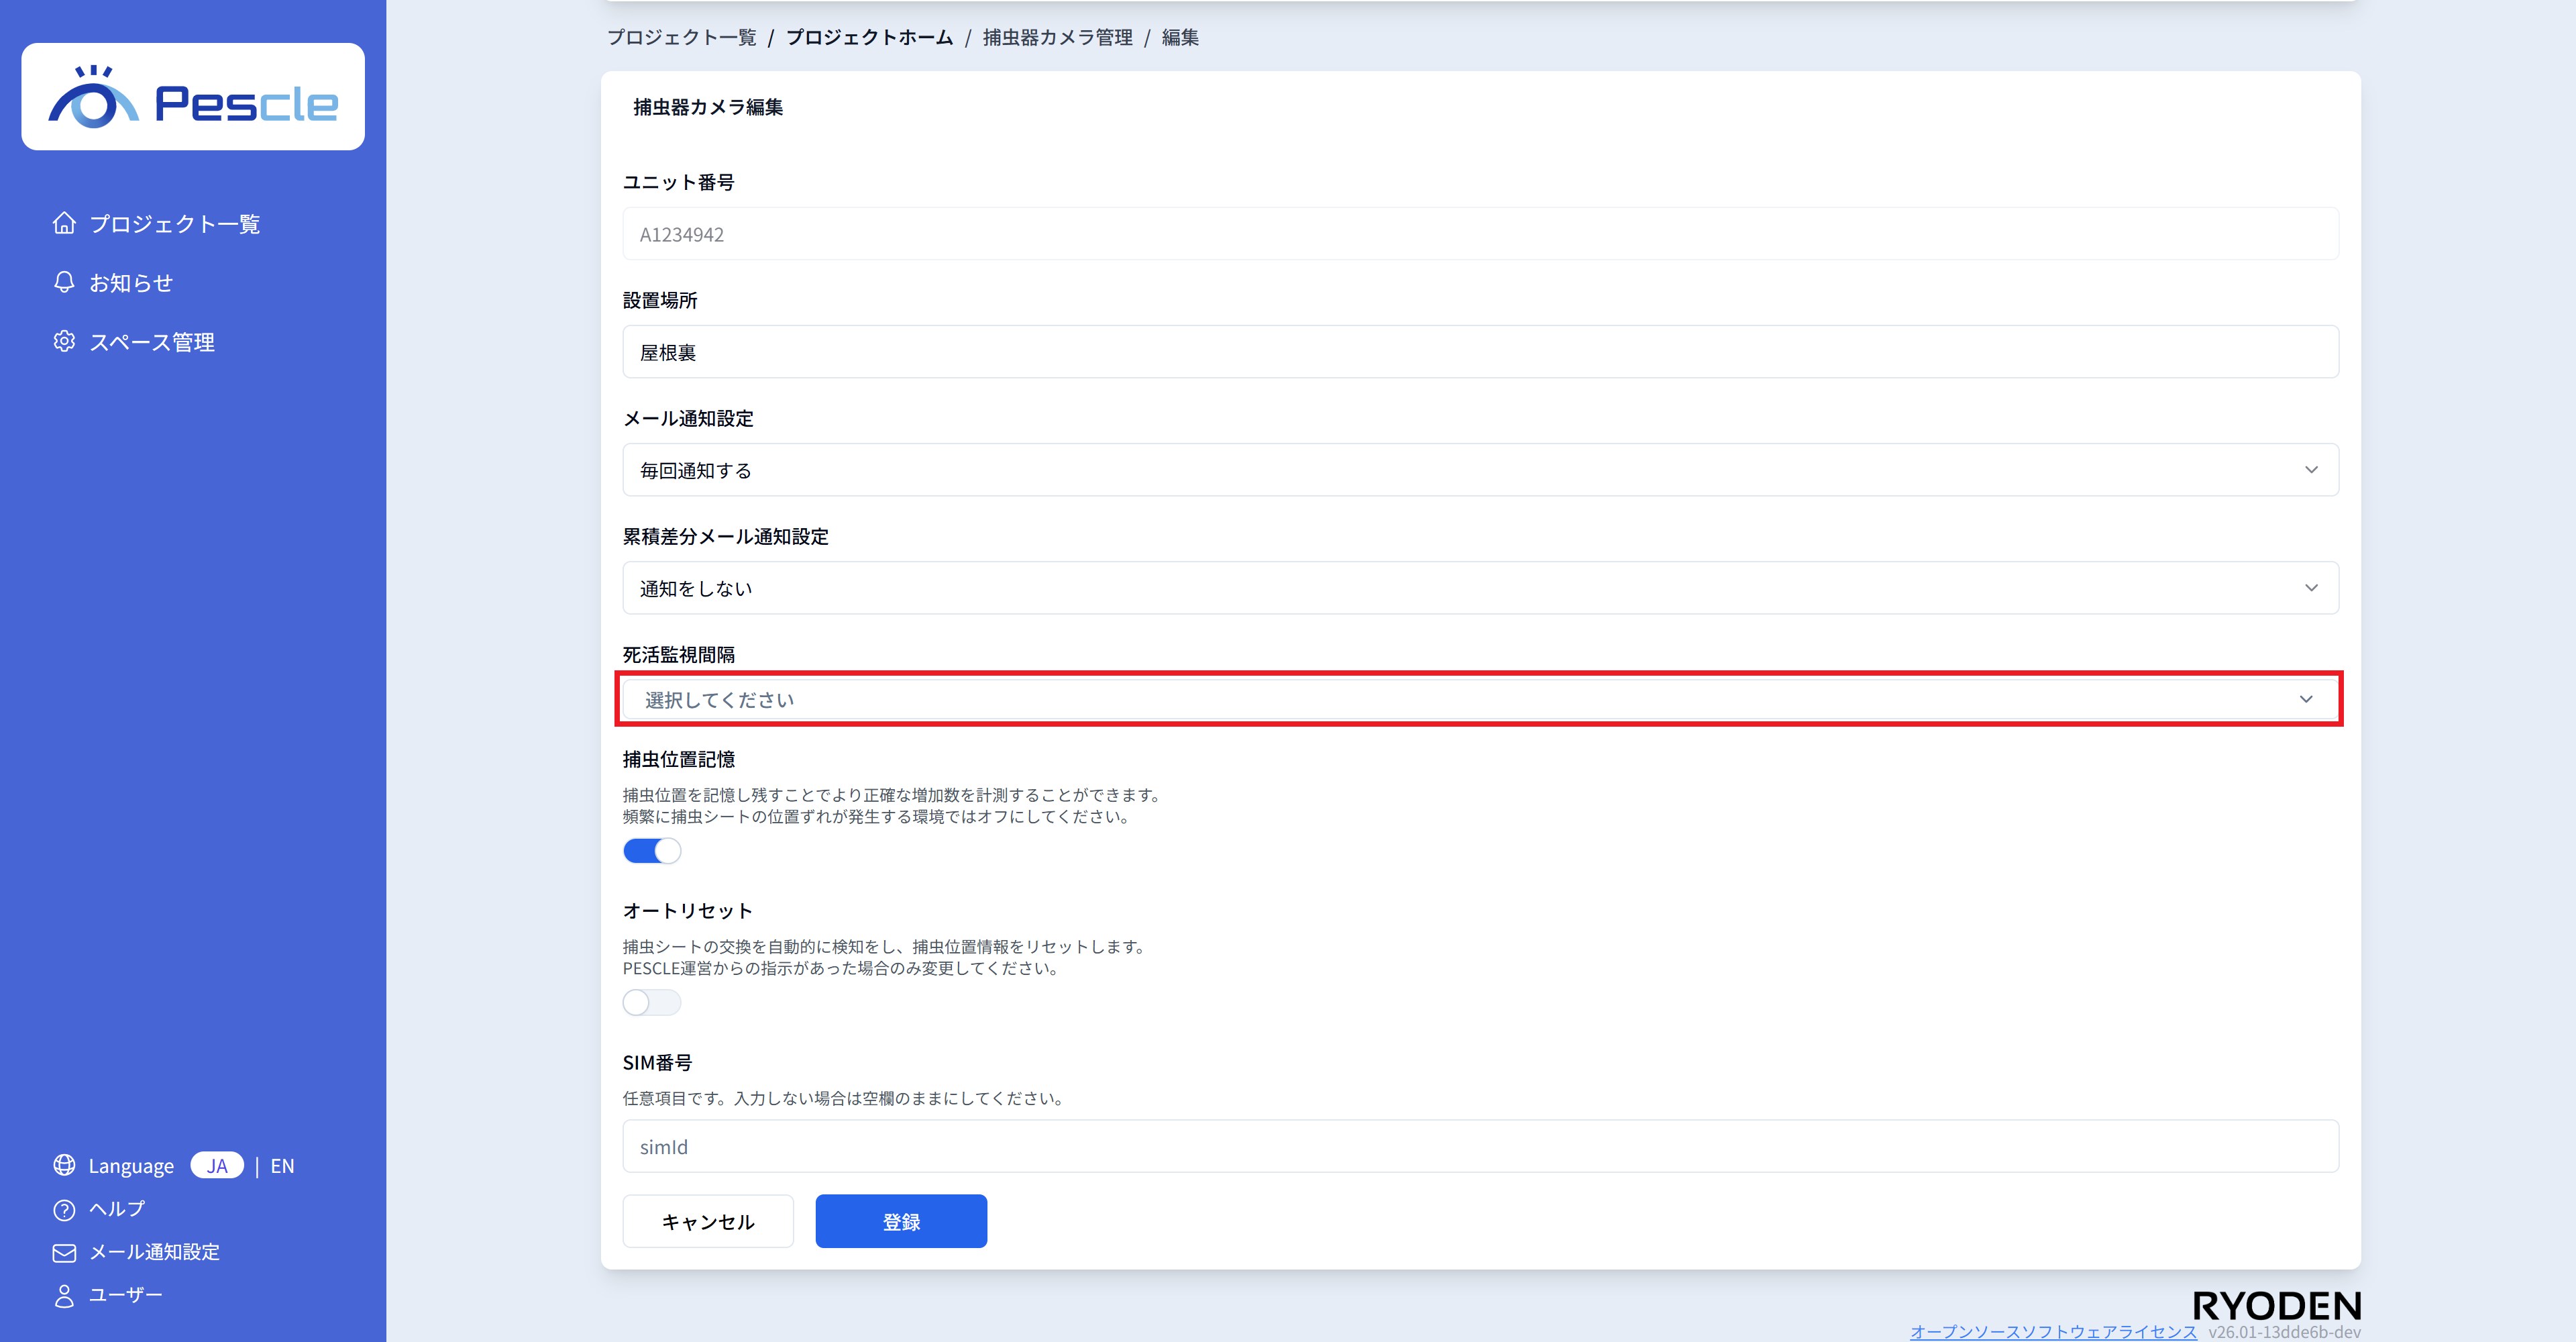Open the 死活監視間隔 dropdown
Screen dimensions: 2576x1342
(x=1479, y=699)
